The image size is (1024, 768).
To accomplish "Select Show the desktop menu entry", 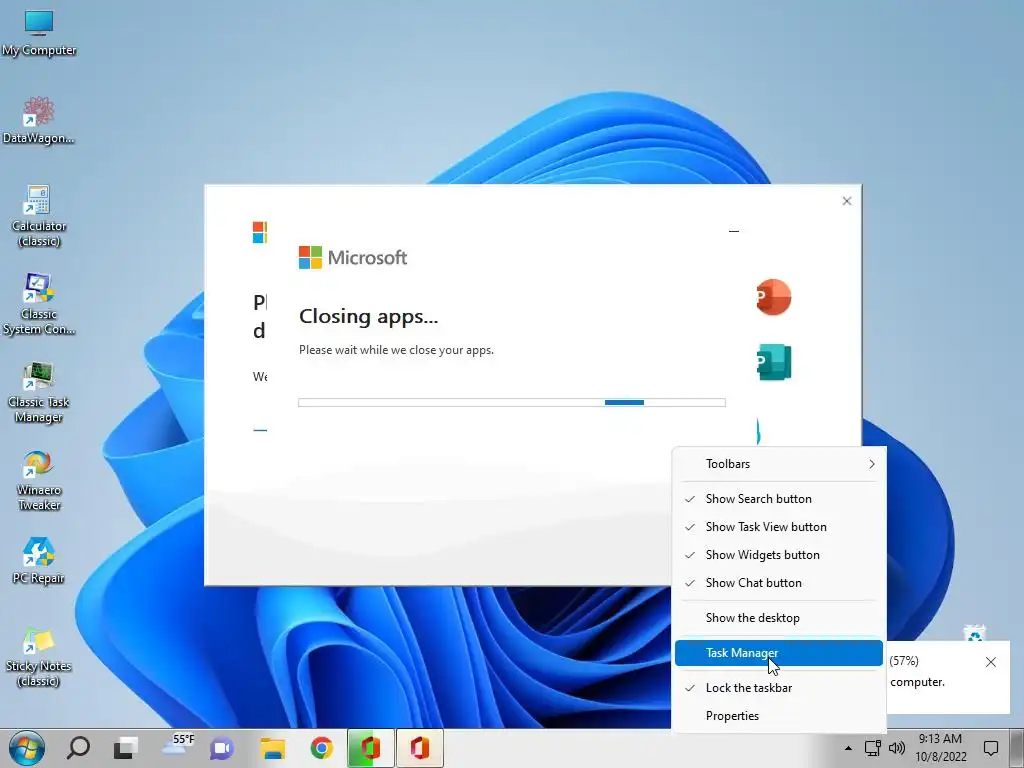I will [x=779, y=618].
